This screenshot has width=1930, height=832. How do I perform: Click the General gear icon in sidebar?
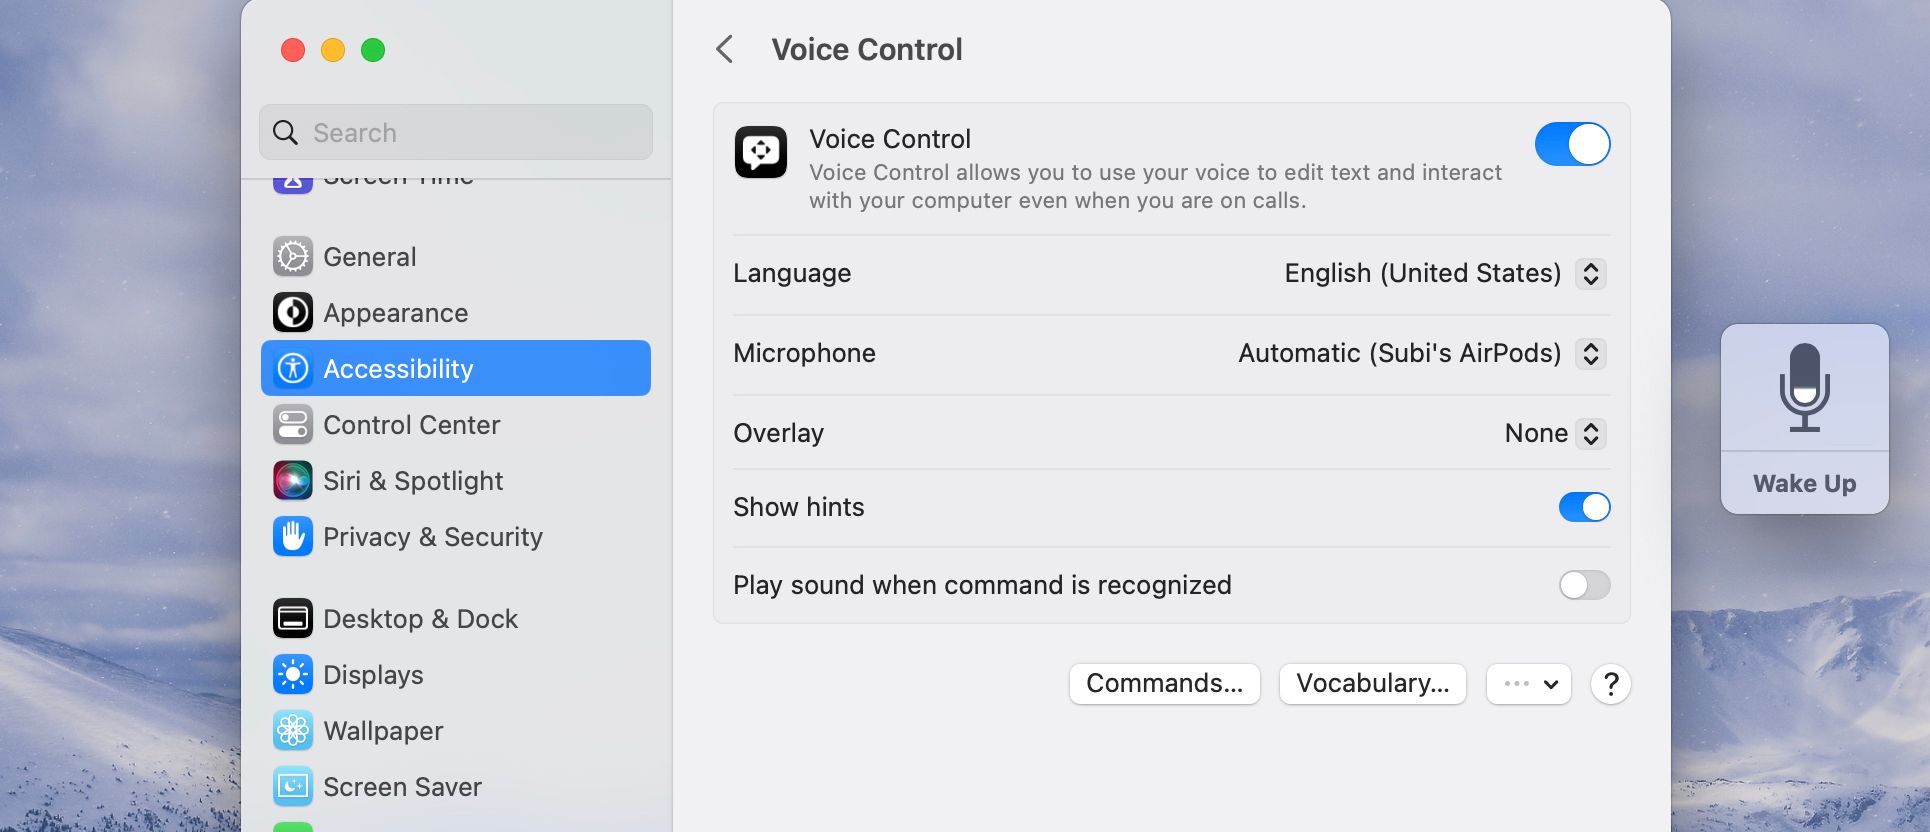293,257
